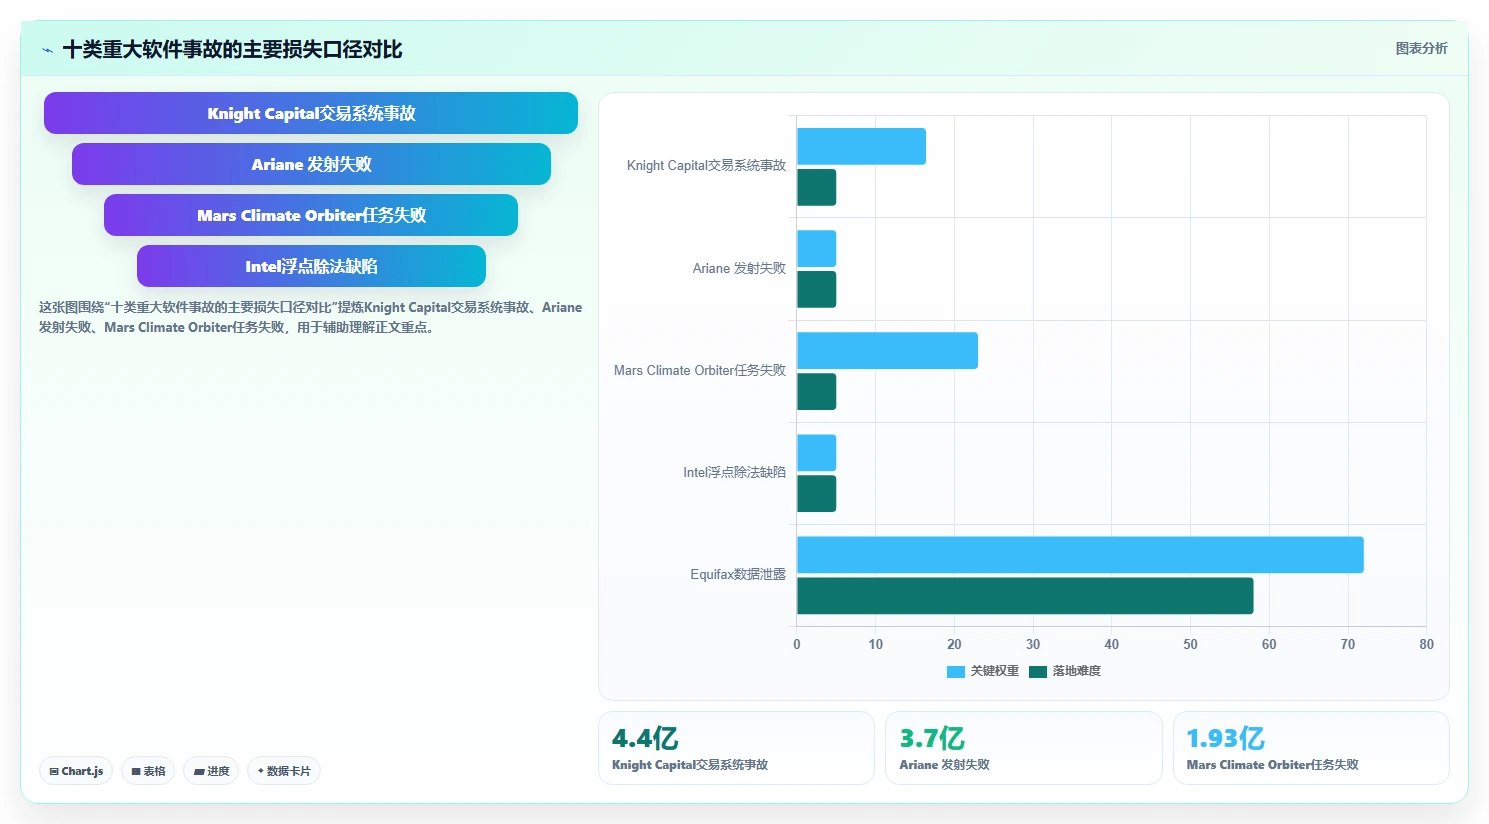Open the 数据卡片 tag

[284, 771]
